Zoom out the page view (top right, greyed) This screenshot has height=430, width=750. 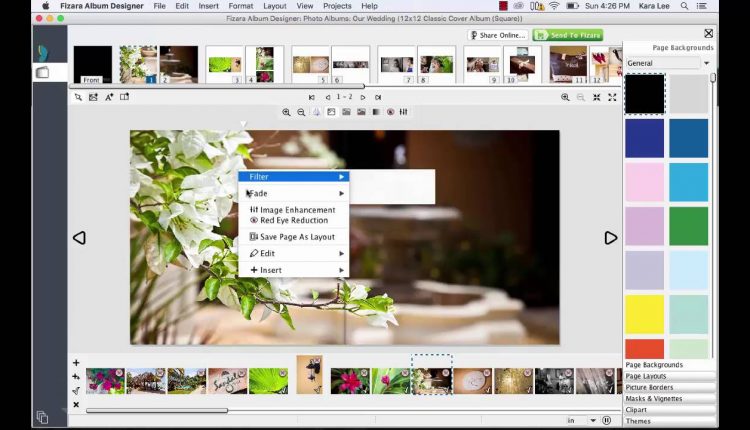[581, 97]
